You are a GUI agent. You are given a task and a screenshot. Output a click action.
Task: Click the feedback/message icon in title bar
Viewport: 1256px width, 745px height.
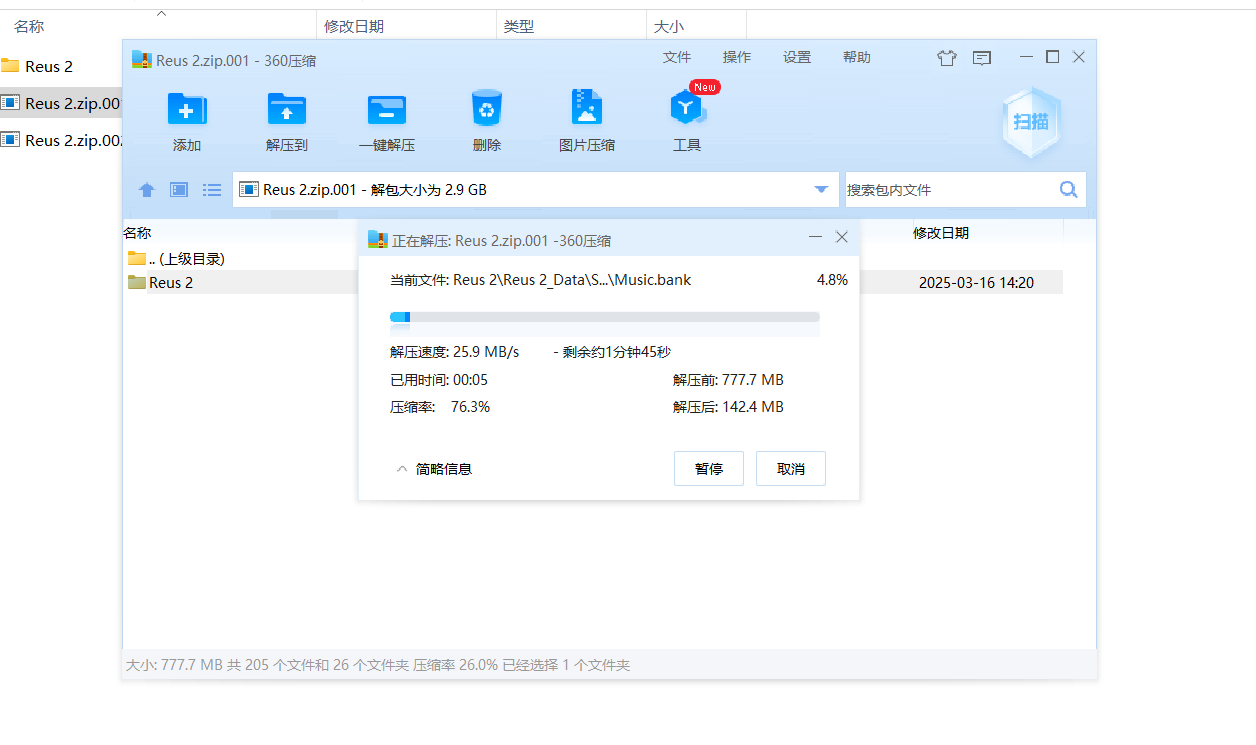981,58
